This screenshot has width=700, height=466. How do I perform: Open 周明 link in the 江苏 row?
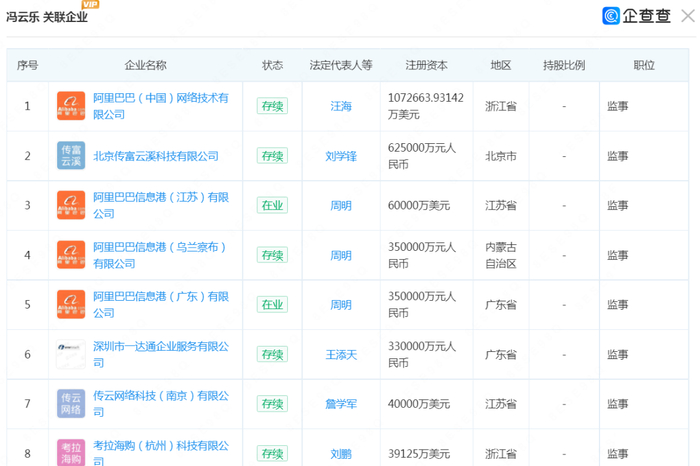click(341, 206)
